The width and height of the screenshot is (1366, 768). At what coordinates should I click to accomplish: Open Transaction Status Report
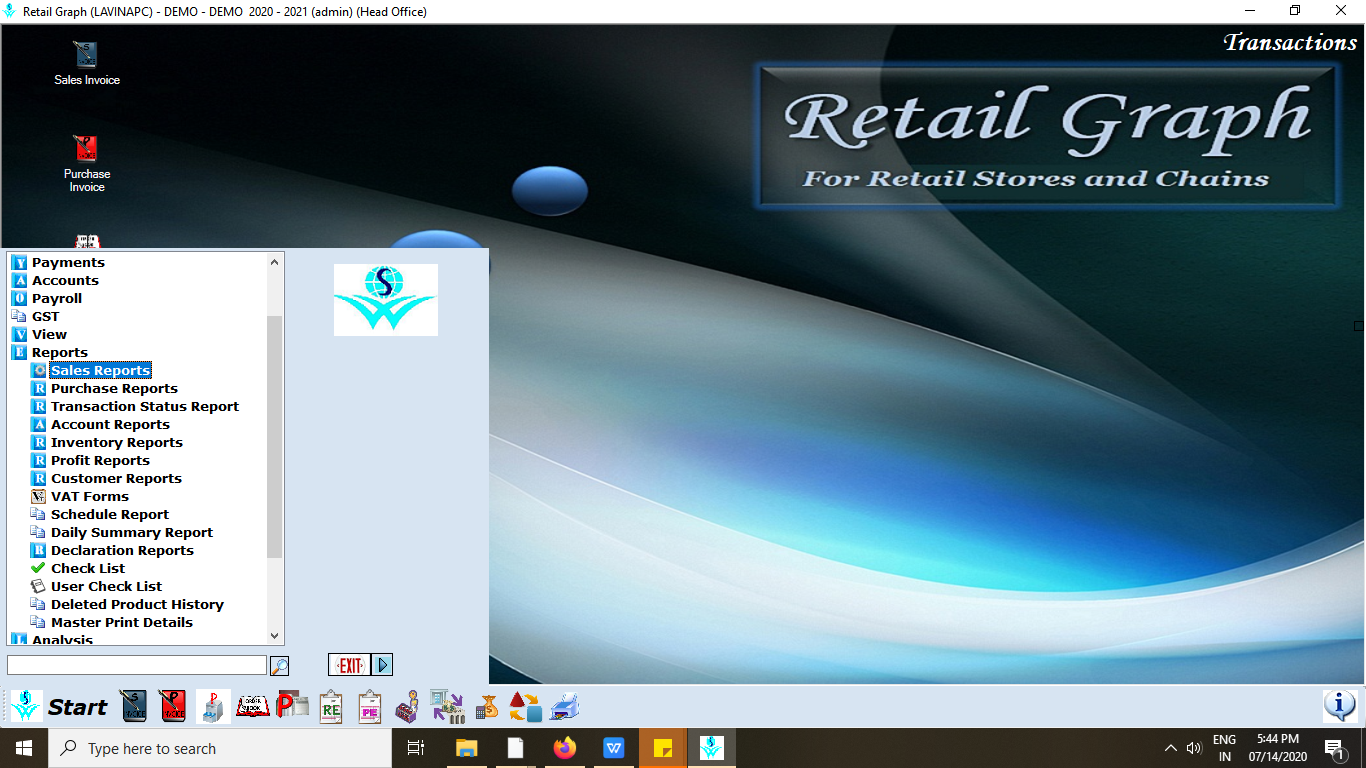[145, 406]
